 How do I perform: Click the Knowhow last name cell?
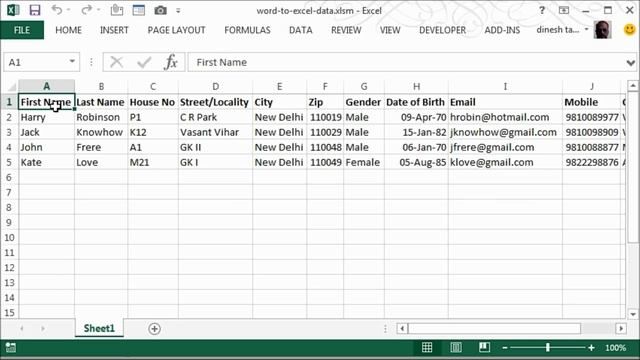click(101, 132)
